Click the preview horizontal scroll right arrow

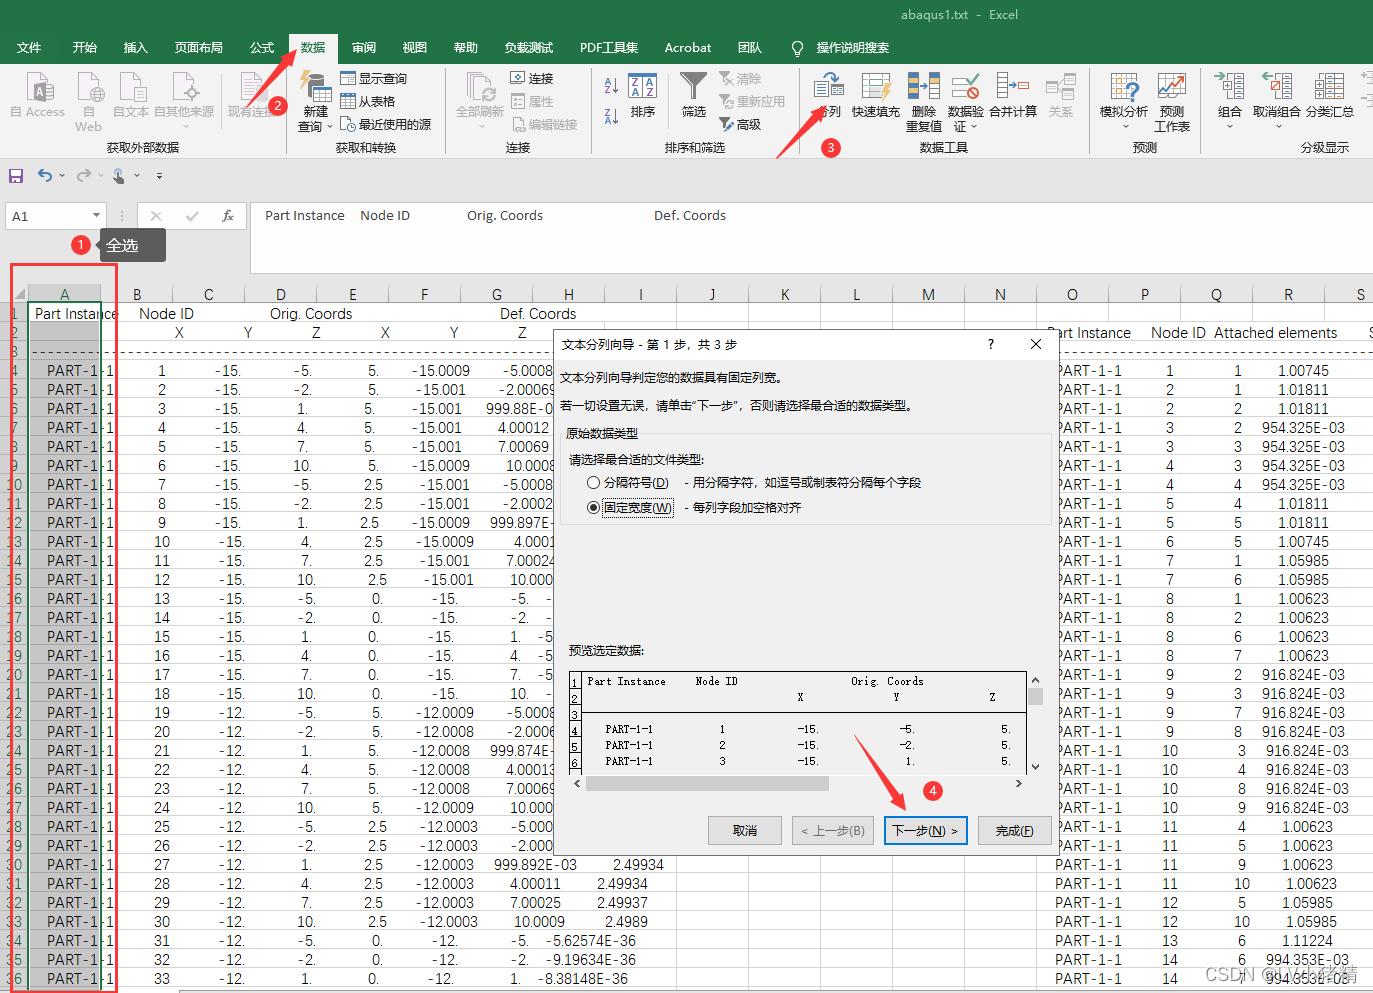pyautogui.click(x=1019, y=784)
